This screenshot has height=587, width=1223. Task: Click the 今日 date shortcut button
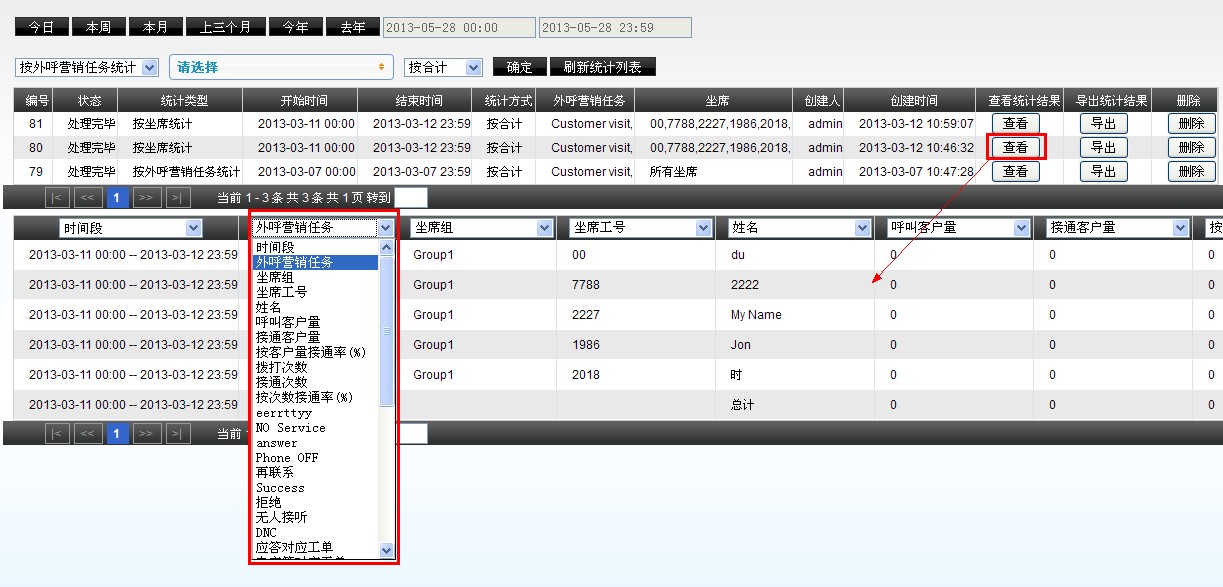[x=41, y=27]
